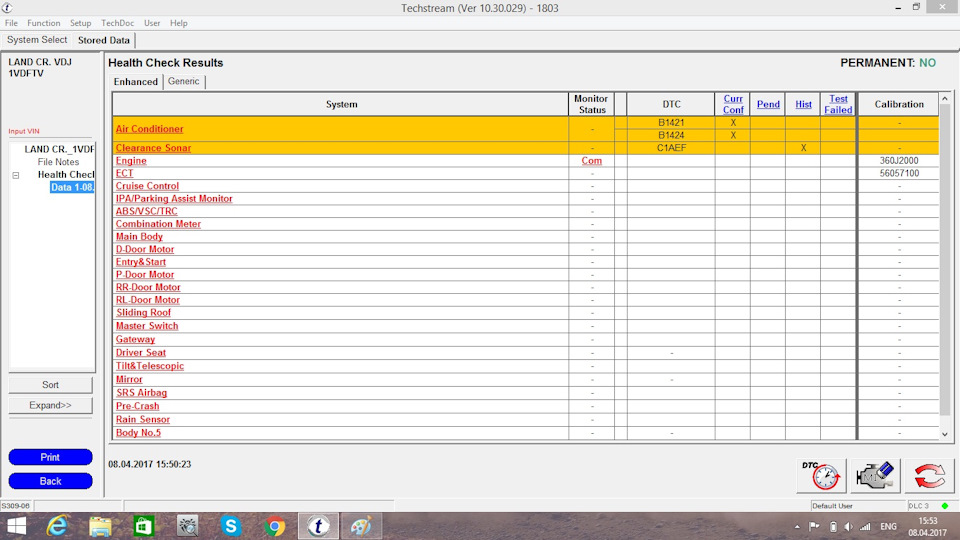Launch Internet Explorer from taskbar
The height and width of the screenshot is (540, 960).
click(x=57, y=526)
